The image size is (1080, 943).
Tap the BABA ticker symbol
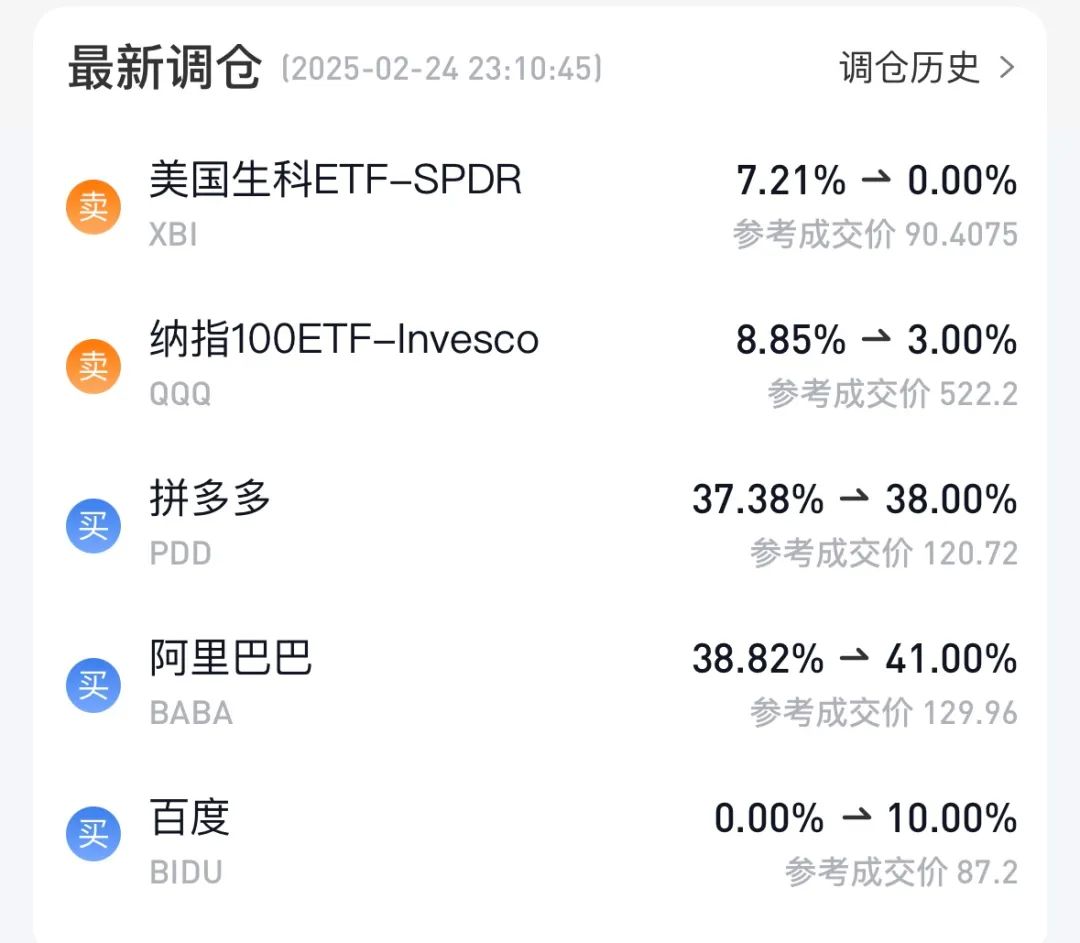click(191, 713)
